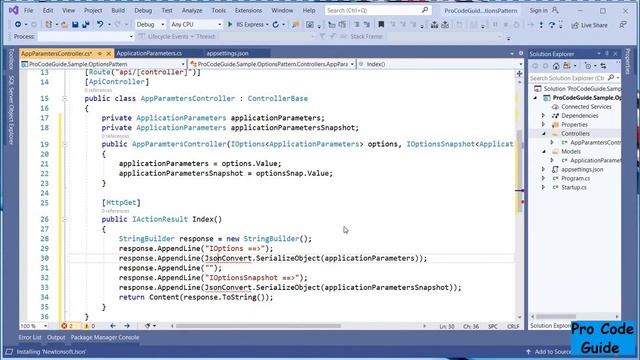
Task: Click the magnifier icon in title search box
Action: (x=425, y=10)
